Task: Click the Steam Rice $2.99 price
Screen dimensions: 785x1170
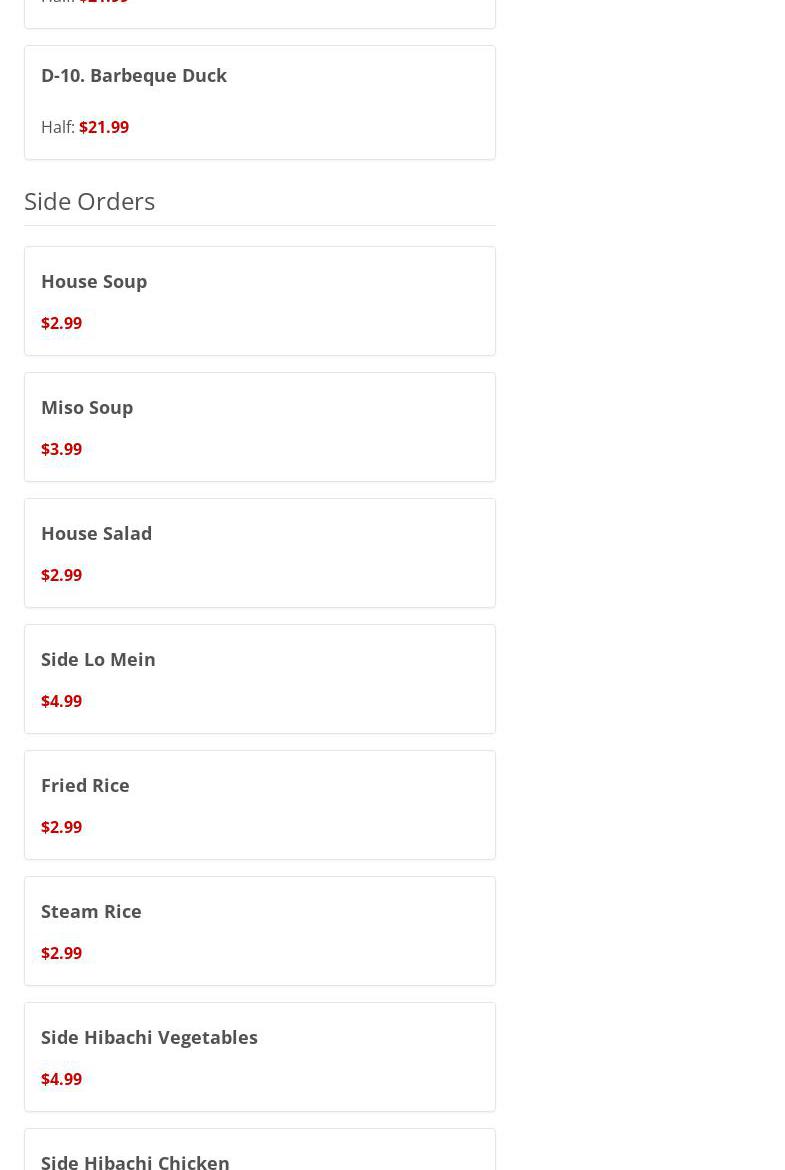Action: (x=61, y=953)
